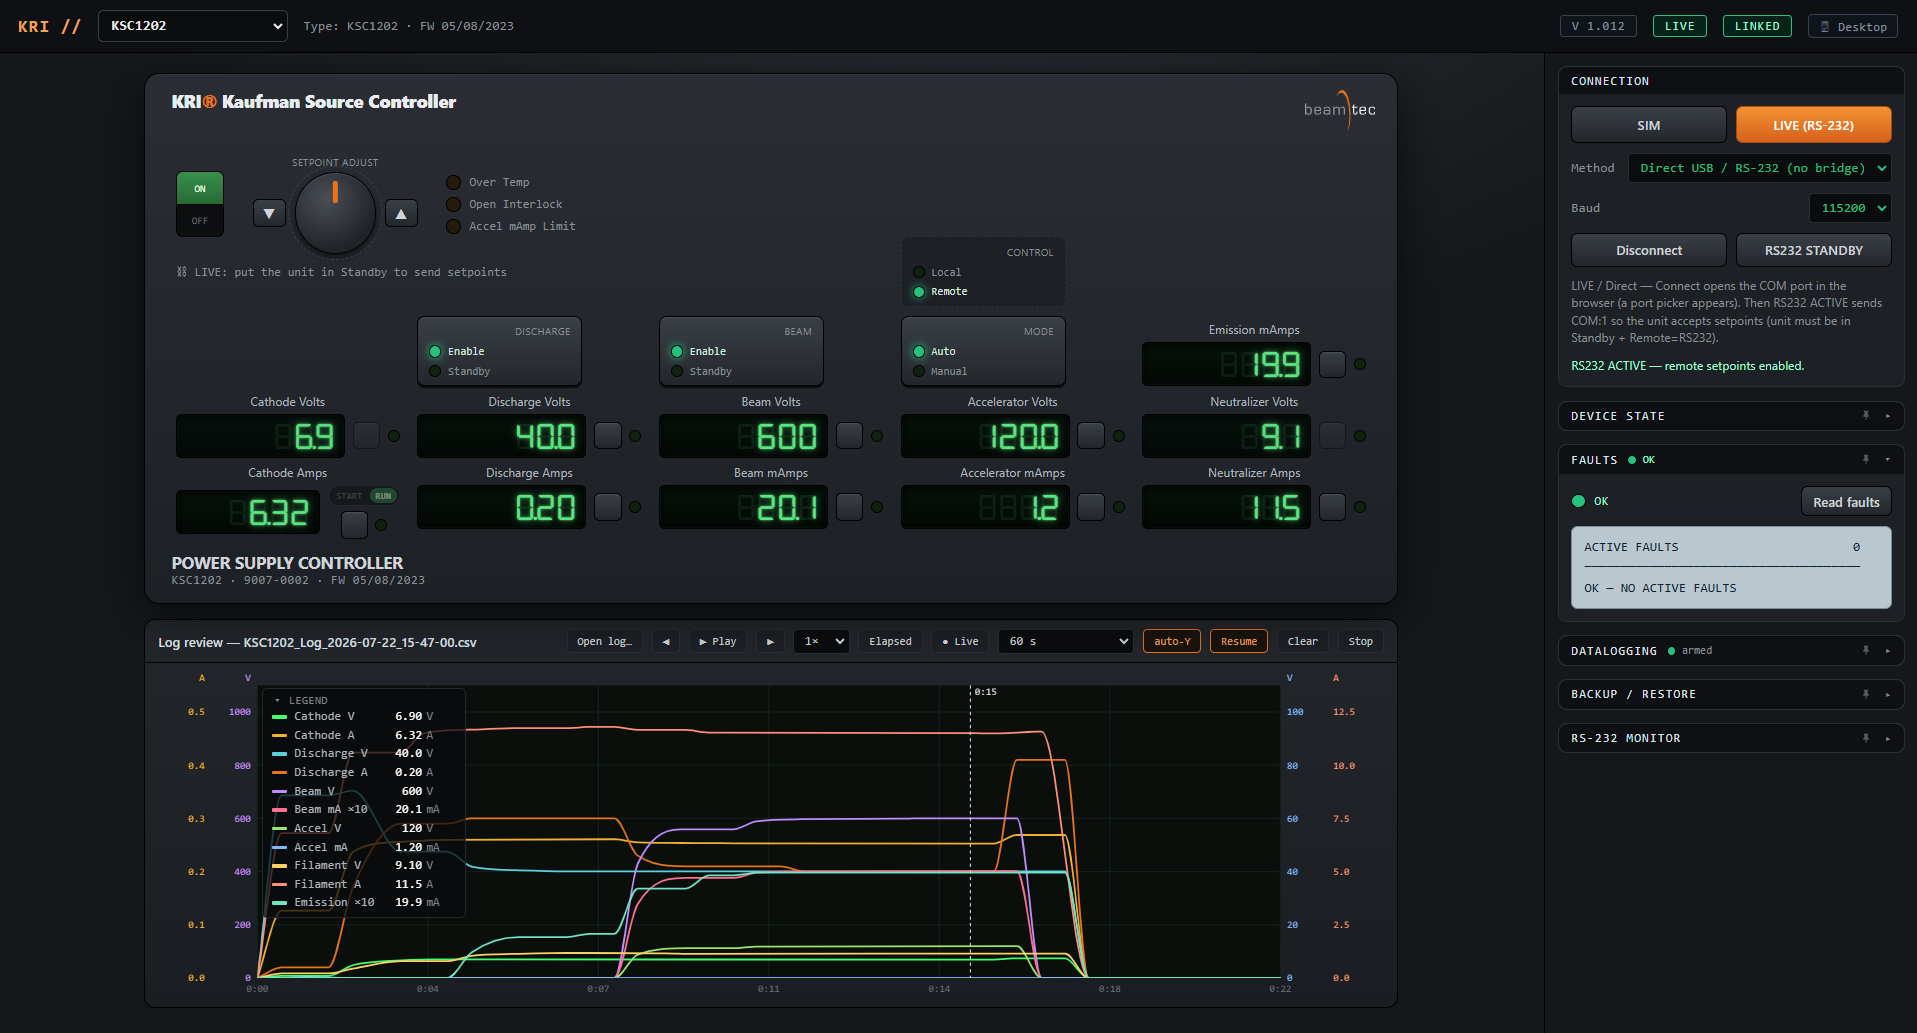Click the 0:15 playhead marker on chart
Image resolution: width=1917 pixels, height=1033 pixels.
pyautogui.click(x=985, y=692)
